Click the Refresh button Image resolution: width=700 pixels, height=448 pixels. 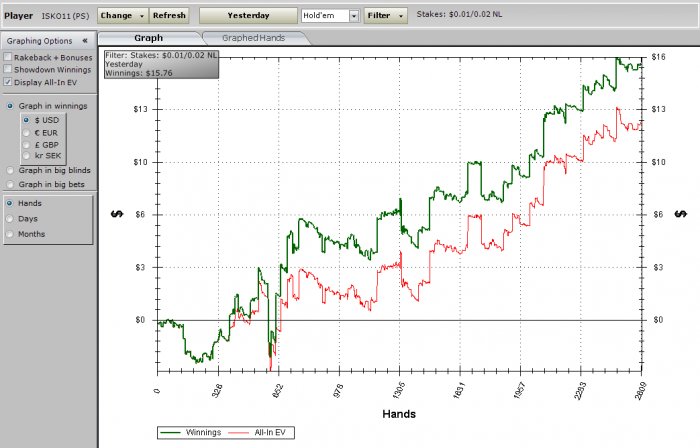[x=169, y=16]
